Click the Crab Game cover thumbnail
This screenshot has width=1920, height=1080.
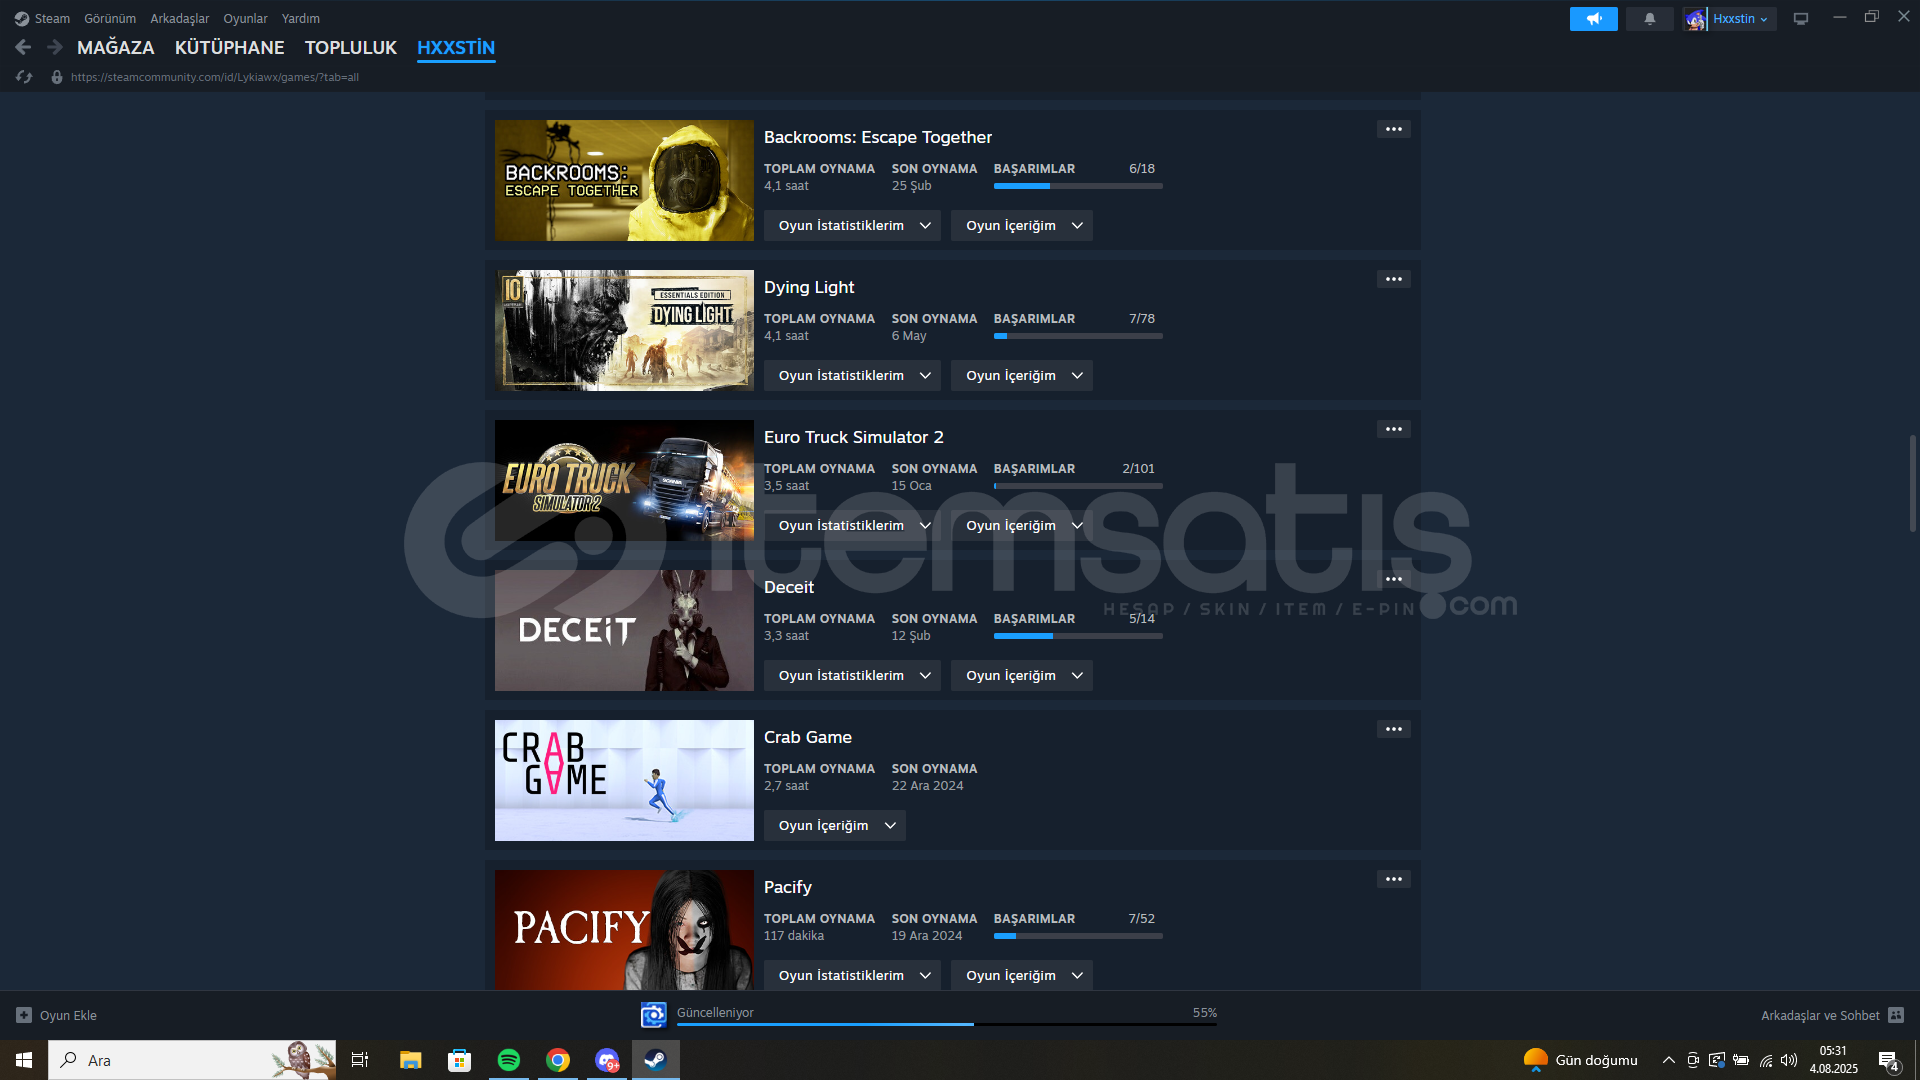click(624, 780)
